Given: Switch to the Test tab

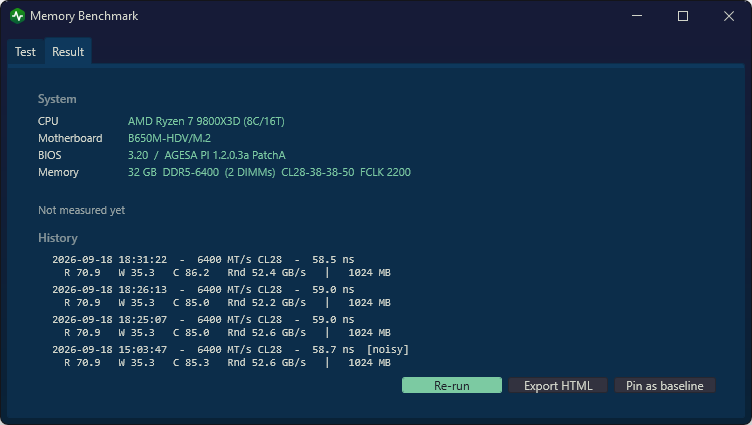Looking at the screenshot, I should (25, 52).
